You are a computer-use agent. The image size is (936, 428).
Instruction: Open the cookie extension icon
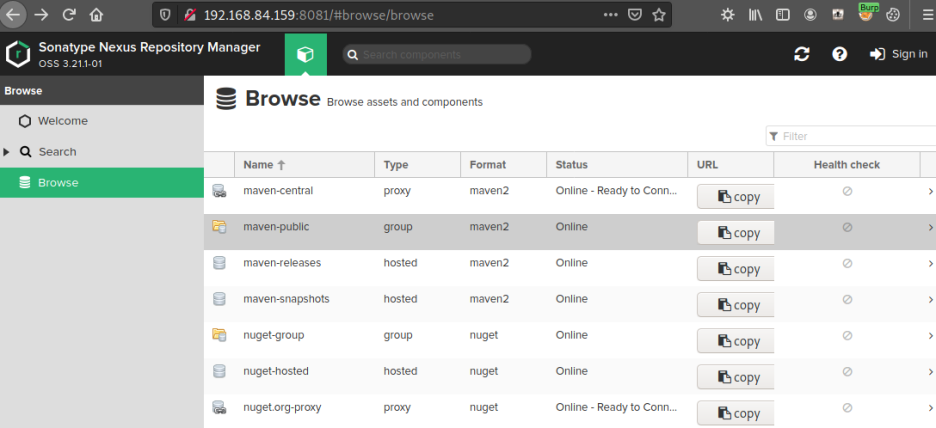[x=892, y=16]
